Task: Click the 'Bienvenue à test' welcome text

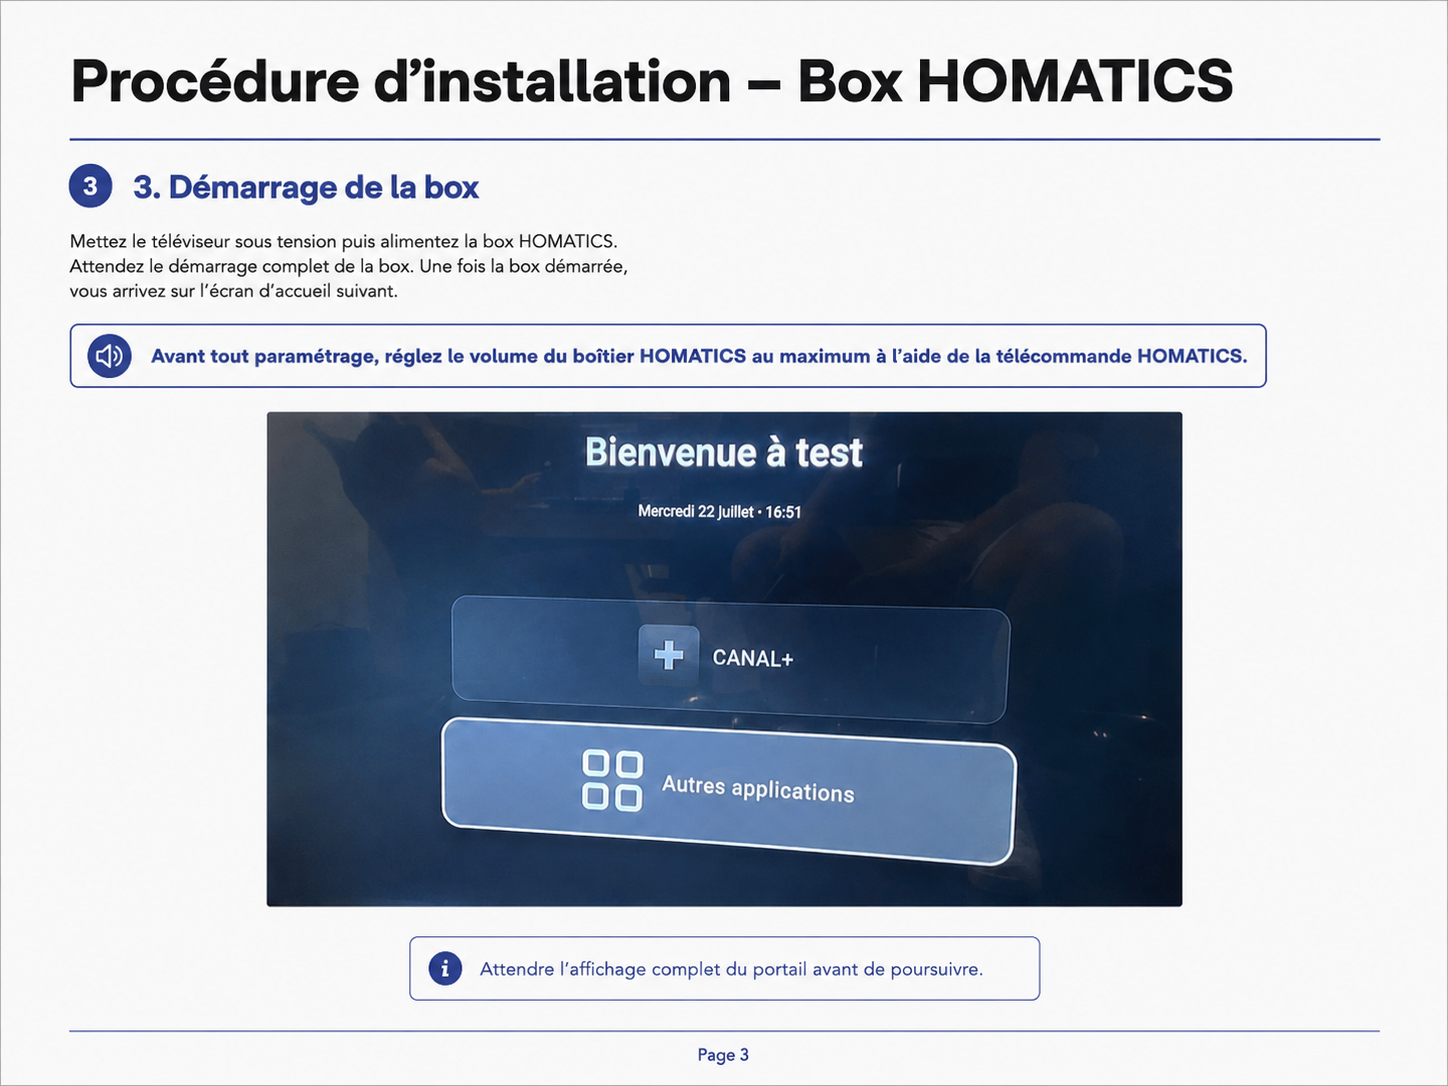Action: coord(724,452)
